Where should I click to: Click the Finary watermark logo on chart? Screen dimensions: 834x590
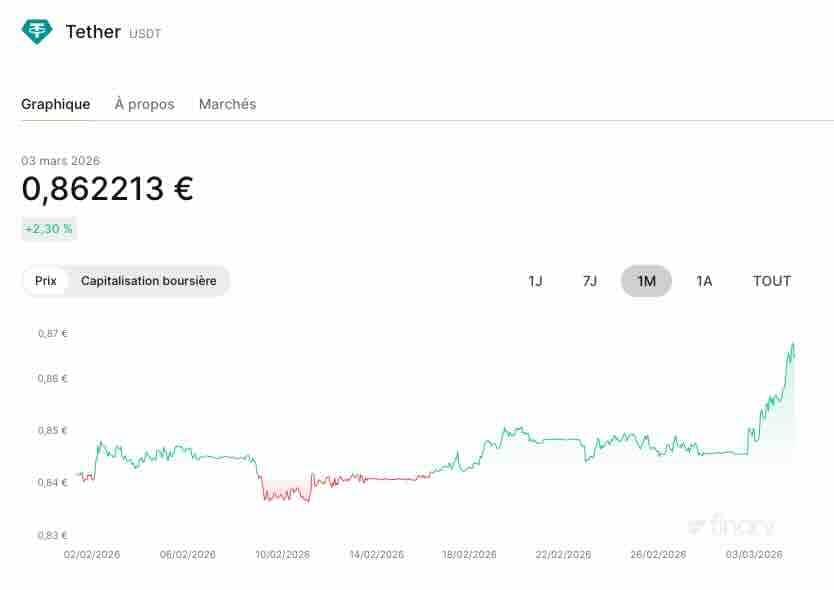[x=729, y=525]
